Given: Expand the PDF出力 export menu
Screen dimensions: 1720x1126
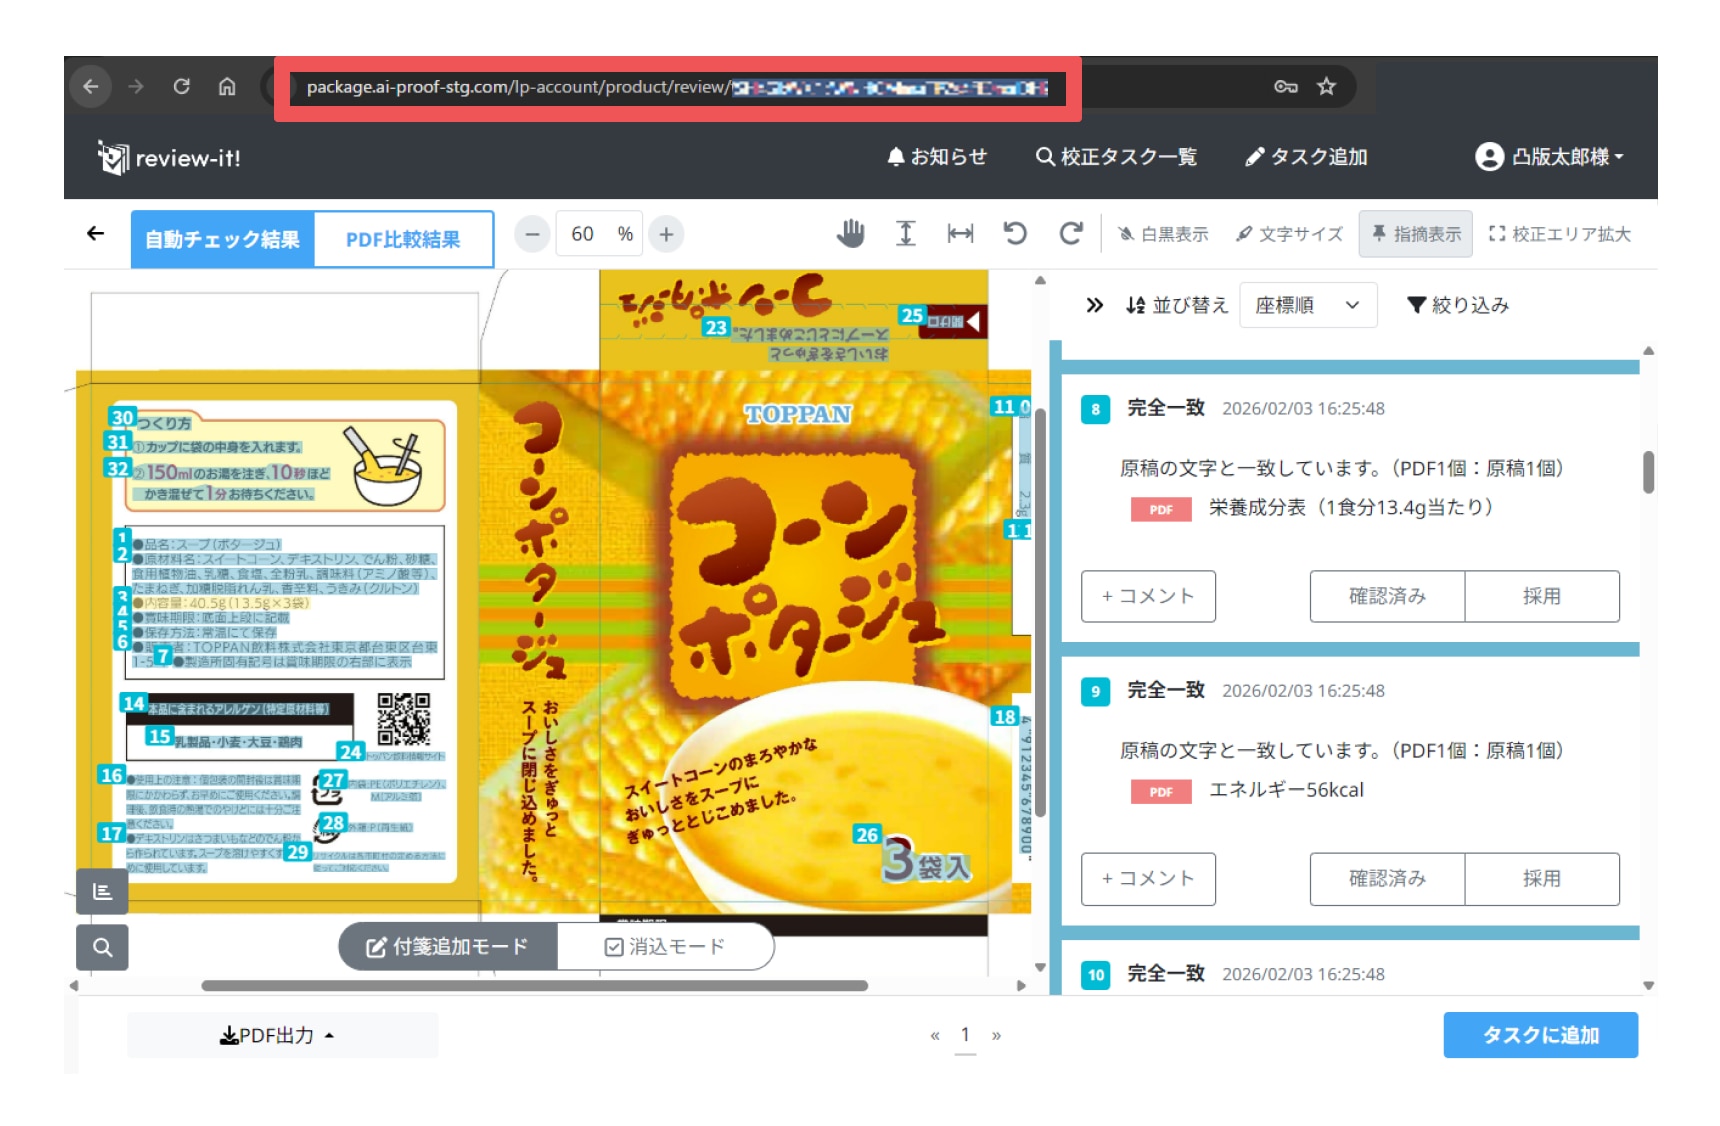Looking at the screenshot, I should pyautogui.click(x=278, y=1035).
